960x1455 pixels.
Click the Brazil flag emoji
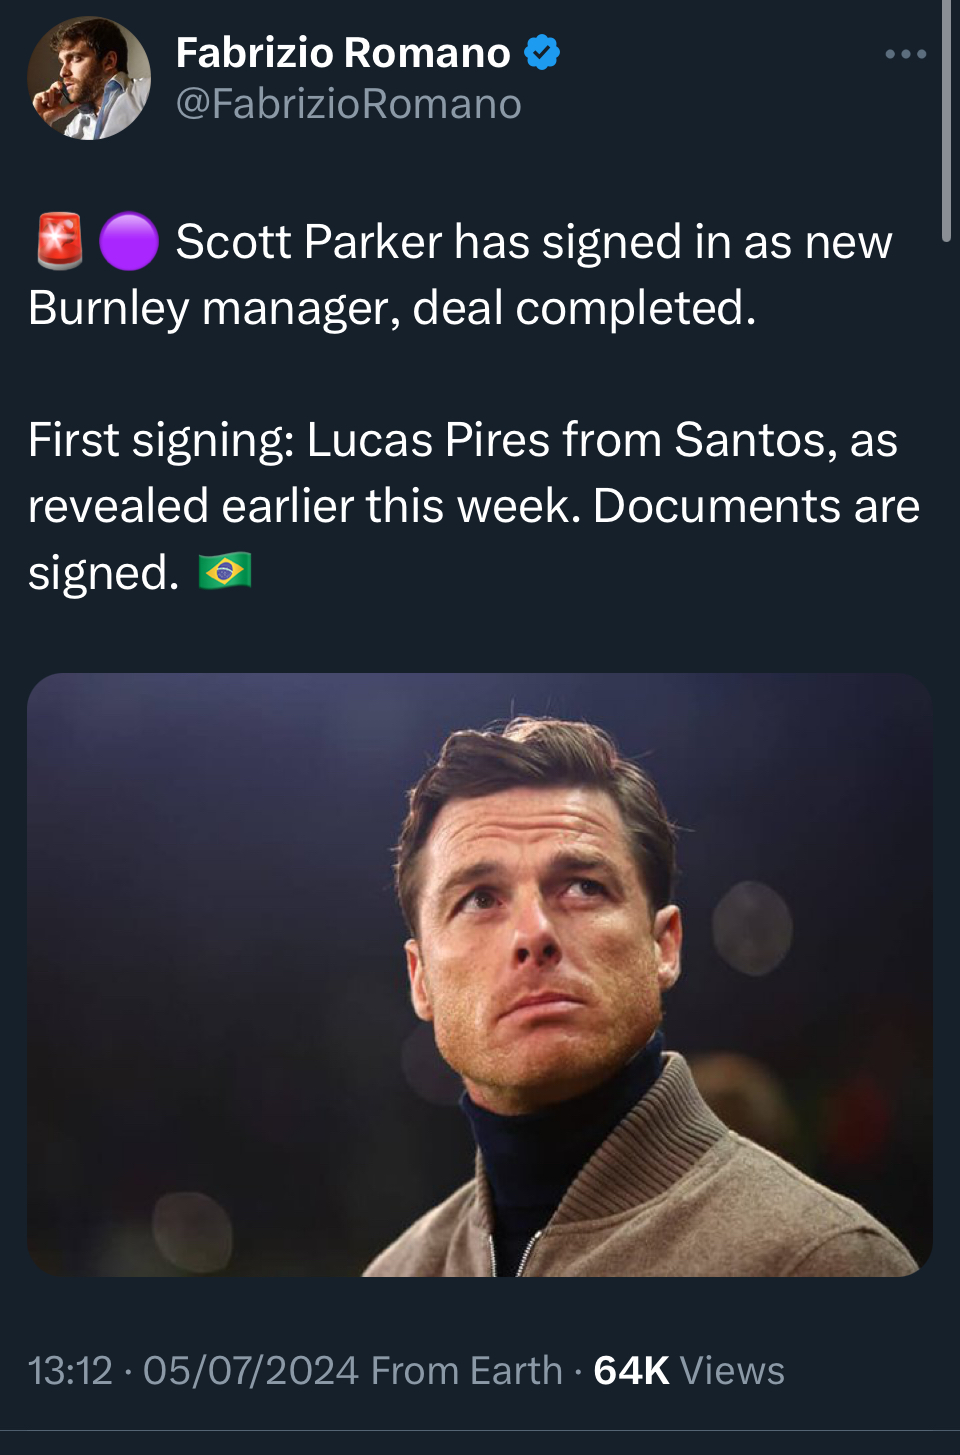[225, 572]
